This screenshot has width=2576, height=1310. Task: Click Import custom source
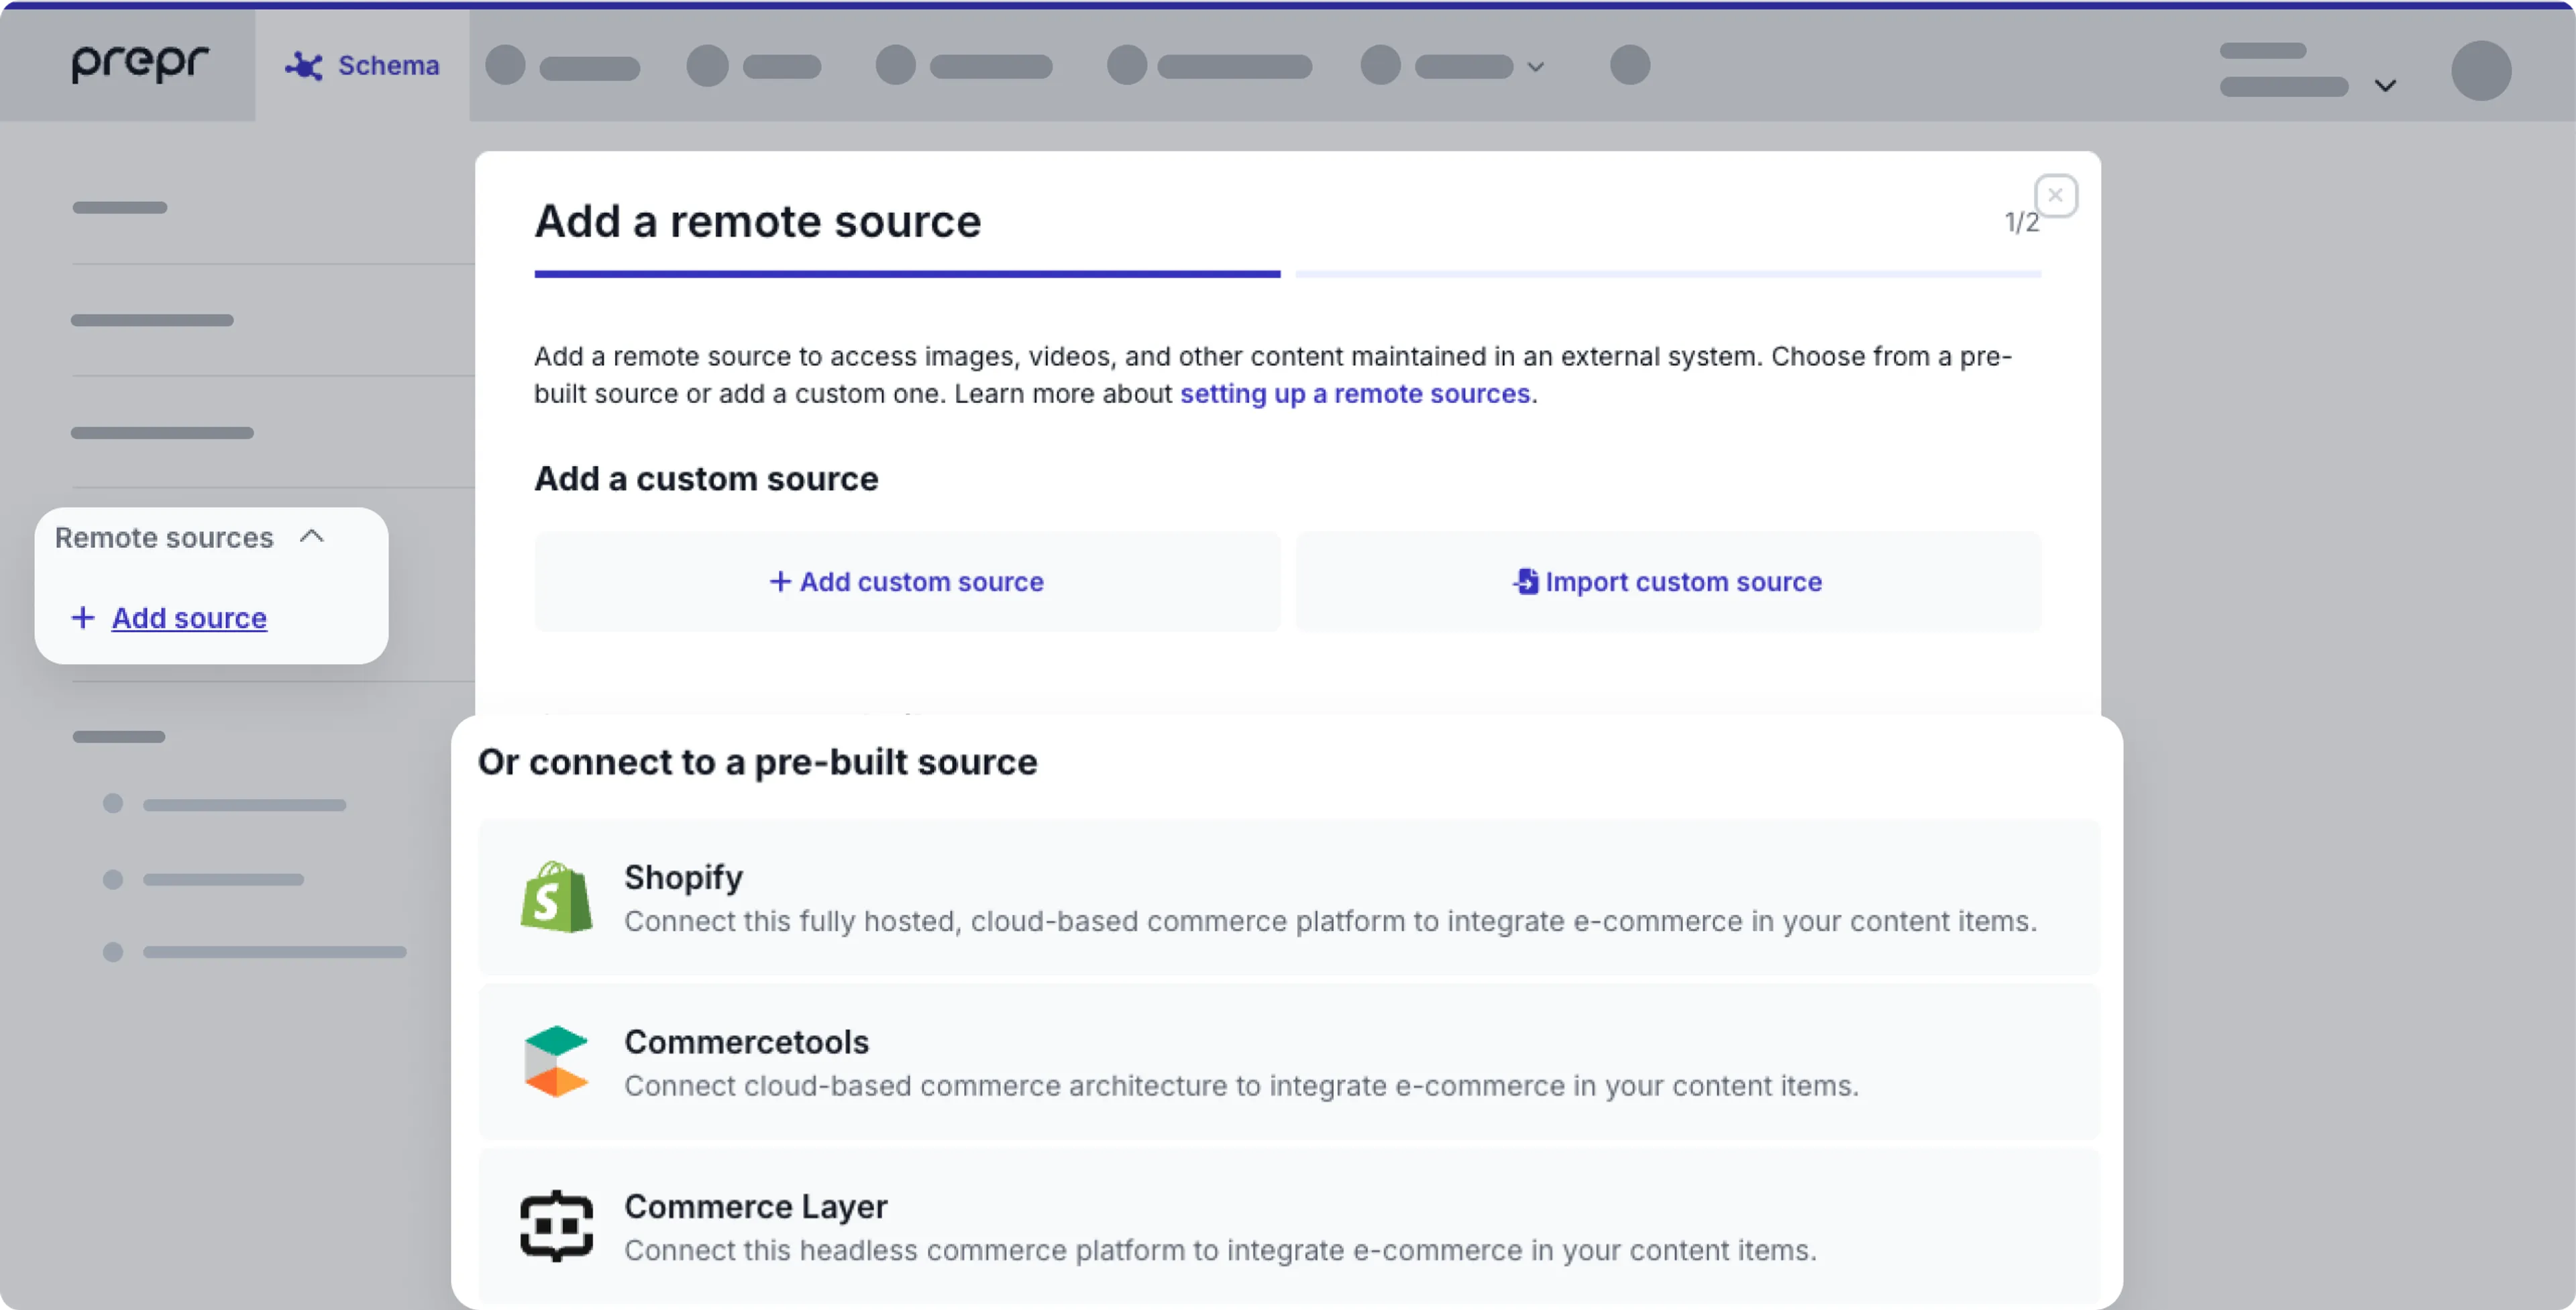pos(1668,582)
